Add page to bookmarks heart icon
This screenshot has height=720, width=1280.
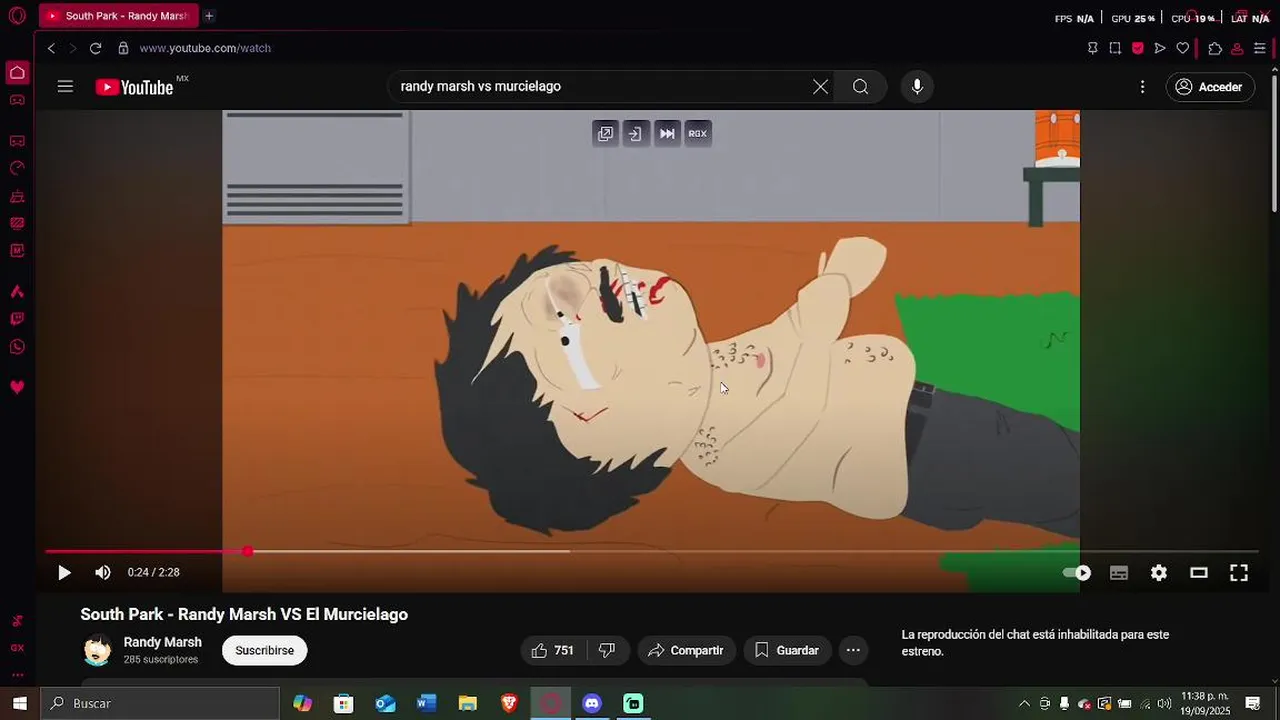1183,48
